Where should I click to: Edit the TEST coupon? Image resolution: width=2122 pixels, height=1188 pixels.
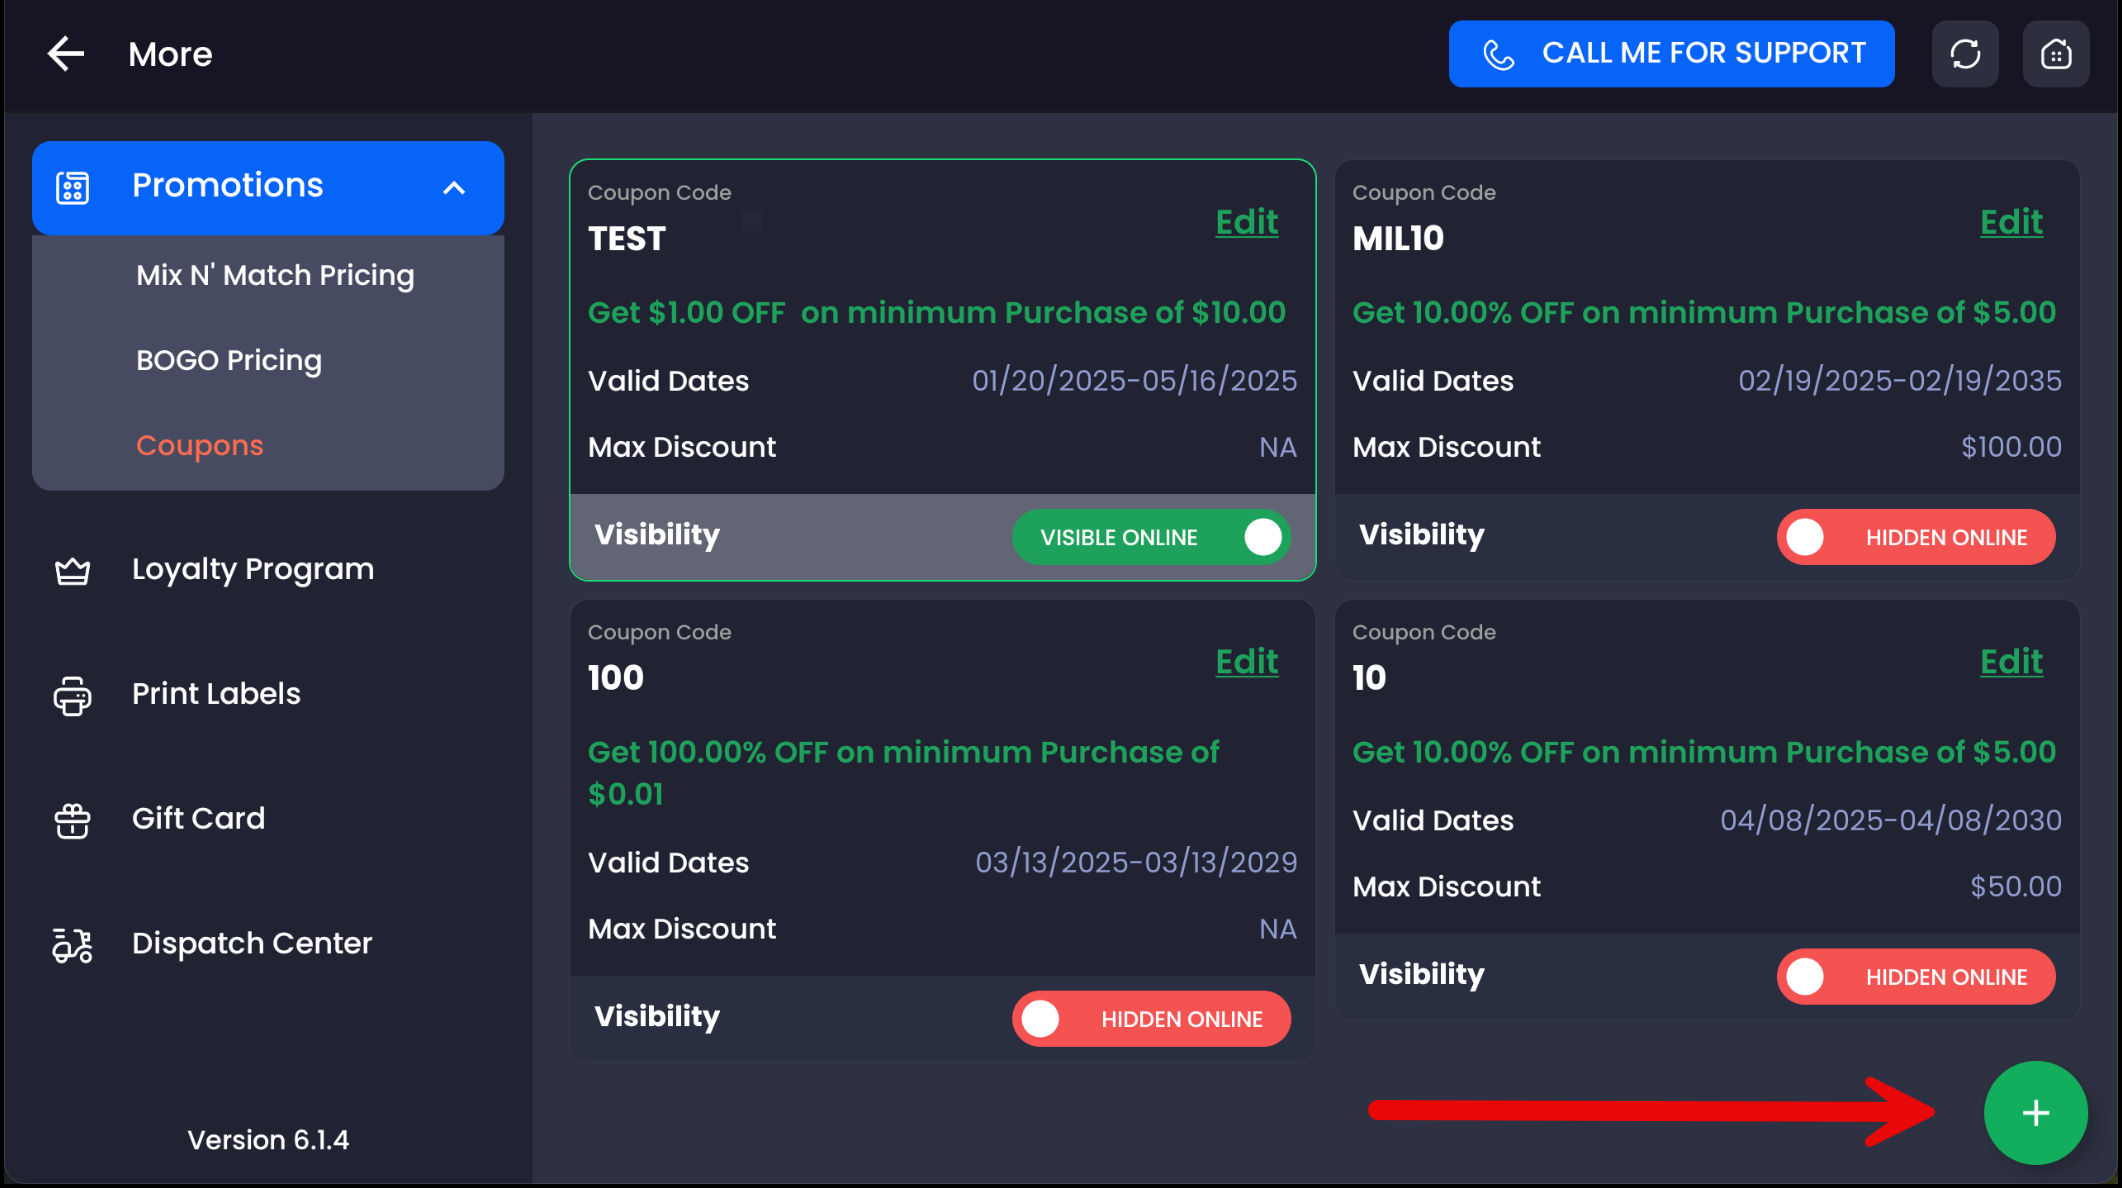click(x=1246, y=222)
